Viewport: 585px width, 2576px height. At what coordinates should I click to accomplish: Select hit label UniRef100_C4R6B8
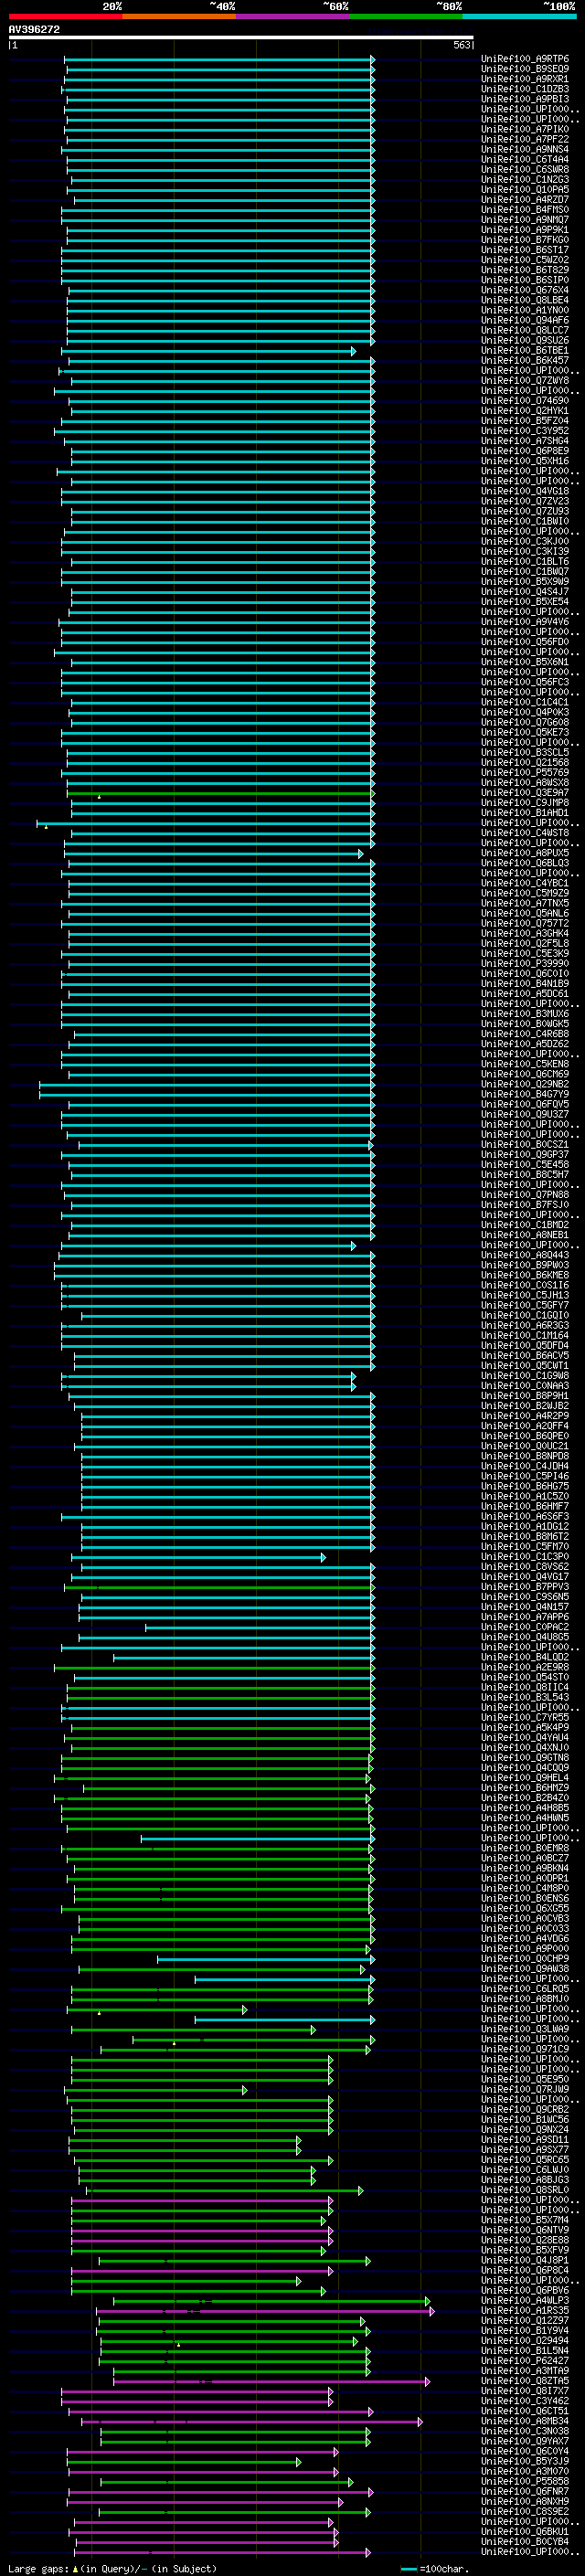(x=525, y=1034)
